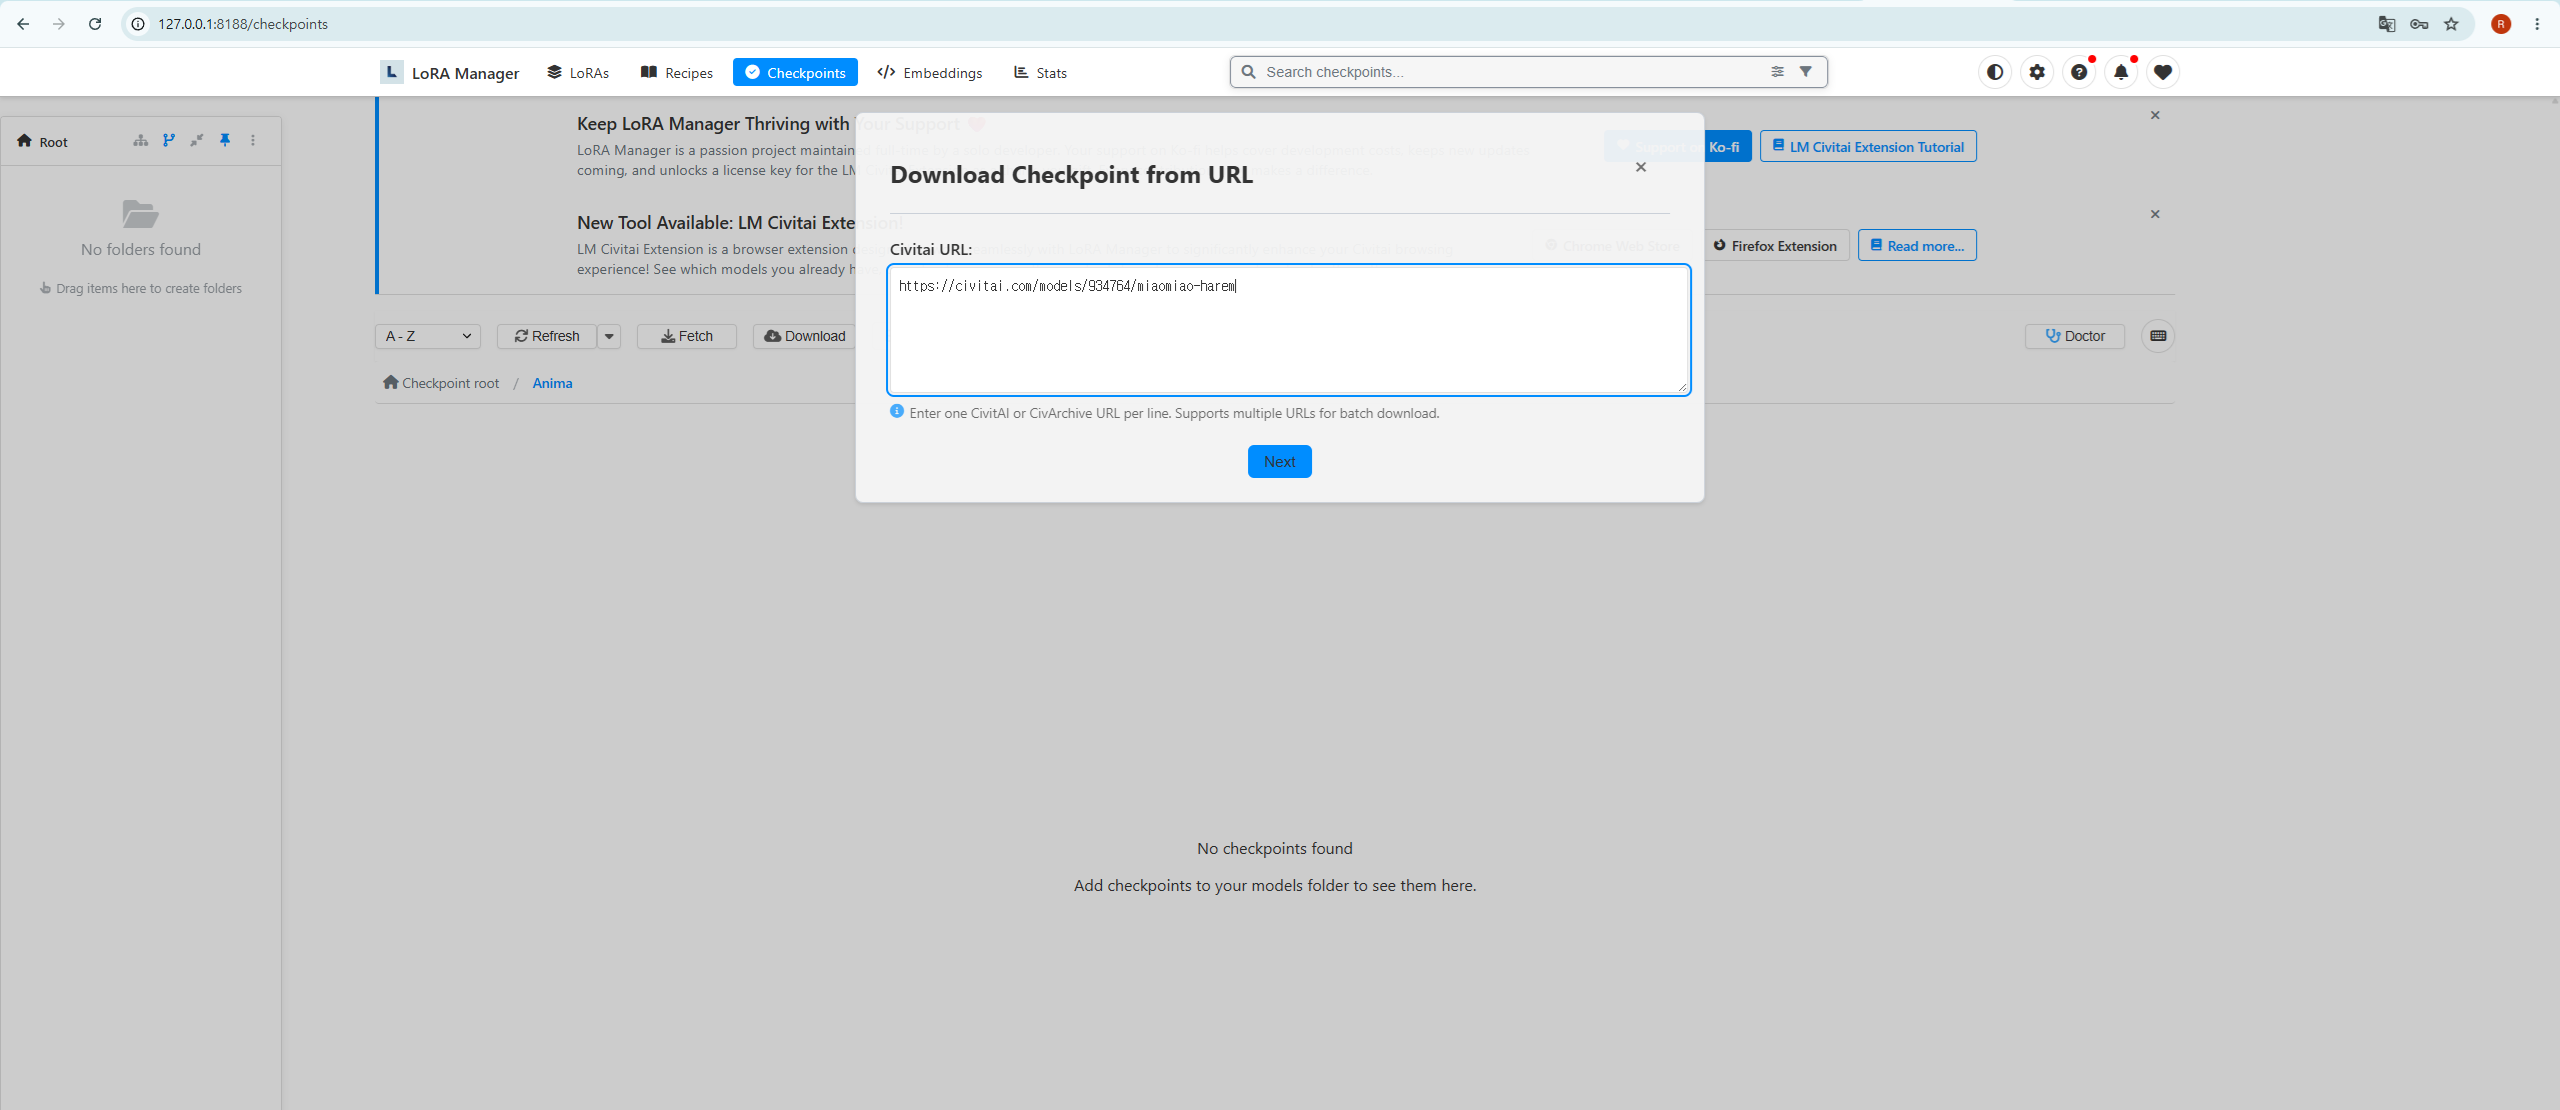Toggle the light/dark theme
The image size is (2560, 1110).
(x=1995, y=72)
